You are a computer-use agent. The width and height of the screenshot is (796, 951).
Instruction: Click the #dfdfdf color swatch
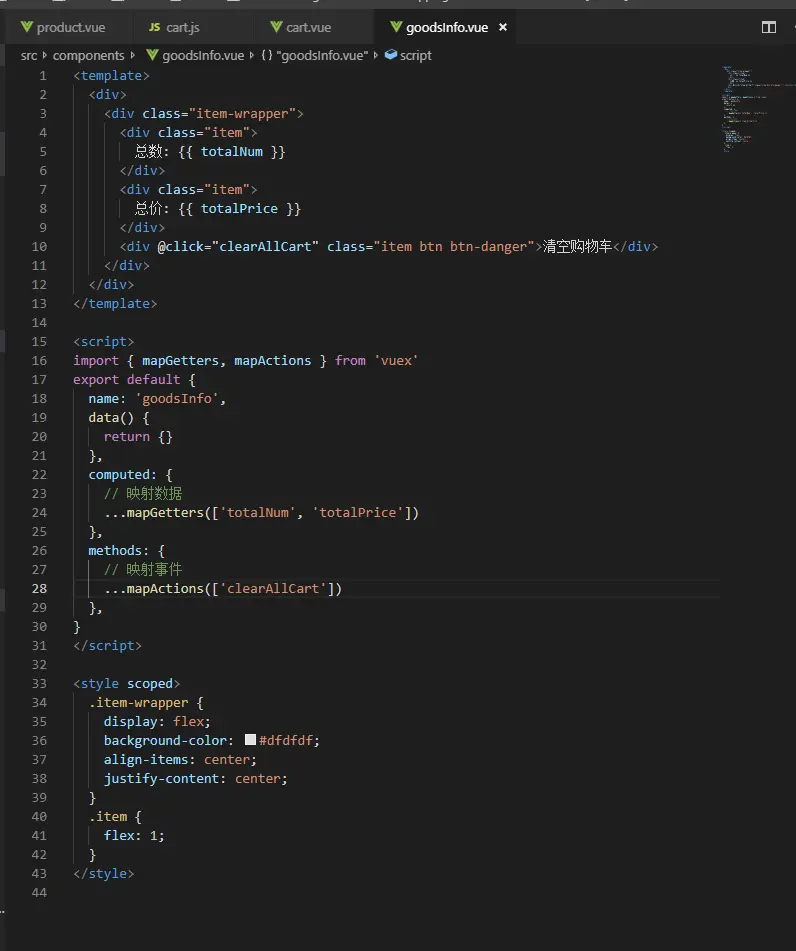tap(250, 739)
